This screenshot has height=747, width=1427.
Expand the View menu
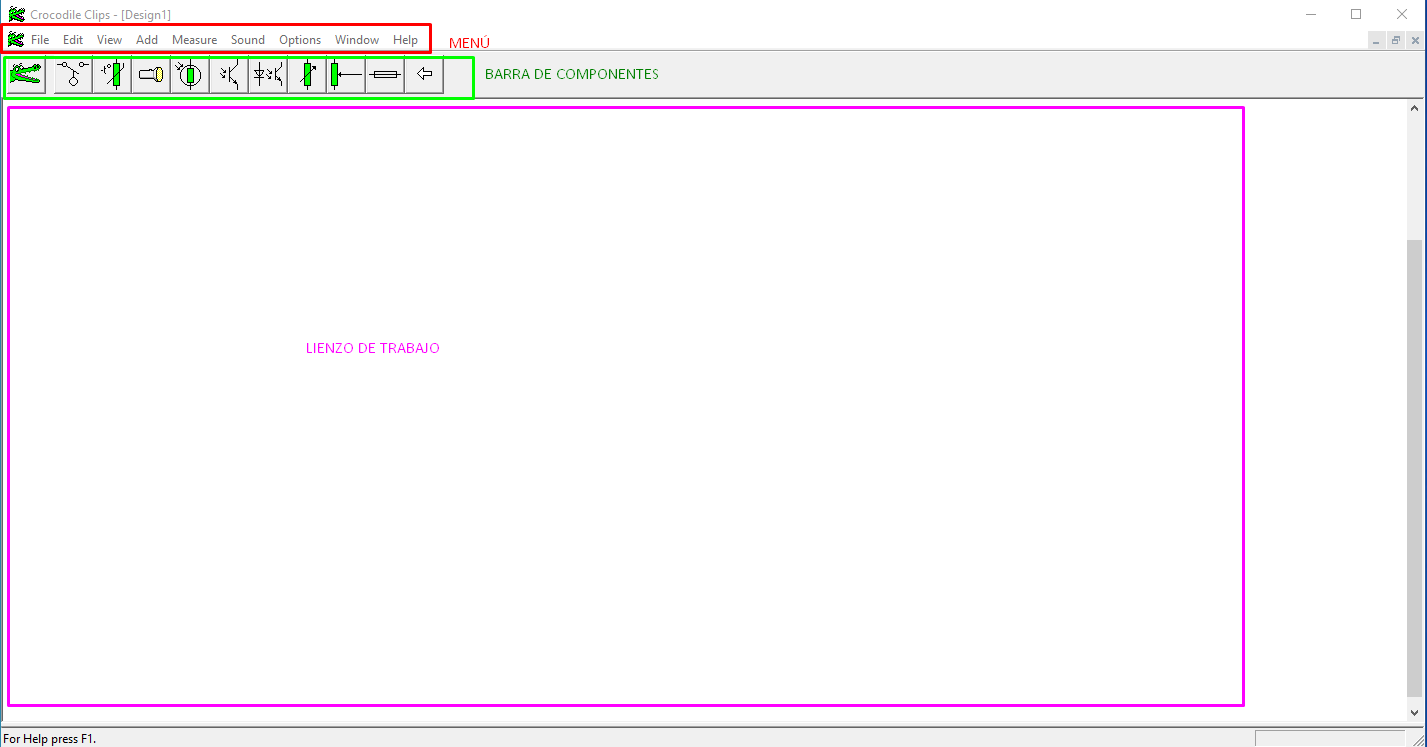(109, 40)
